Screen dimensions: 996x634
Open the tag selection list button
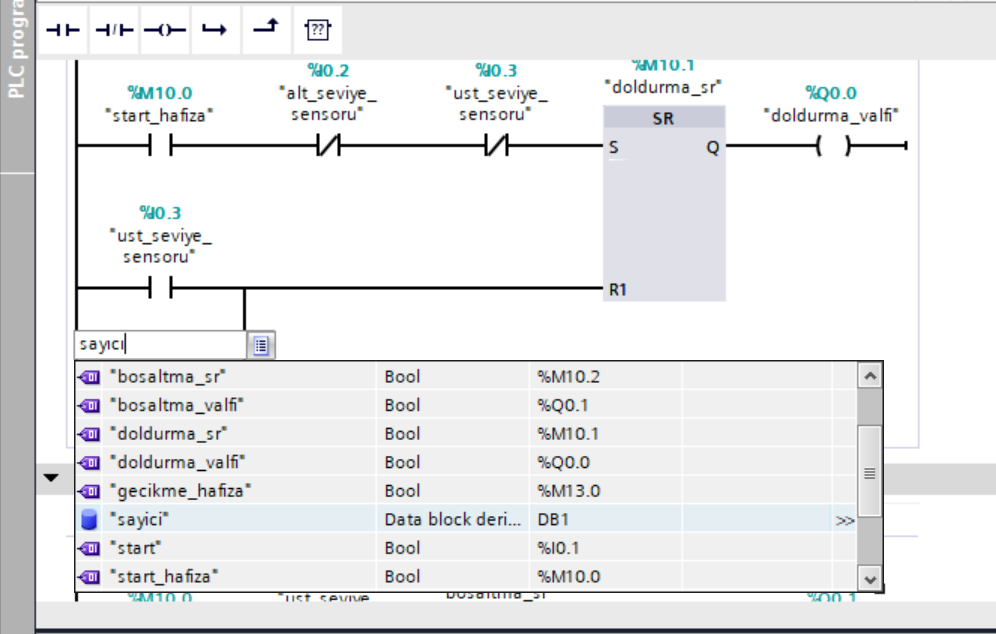click(x=261, y=345)
